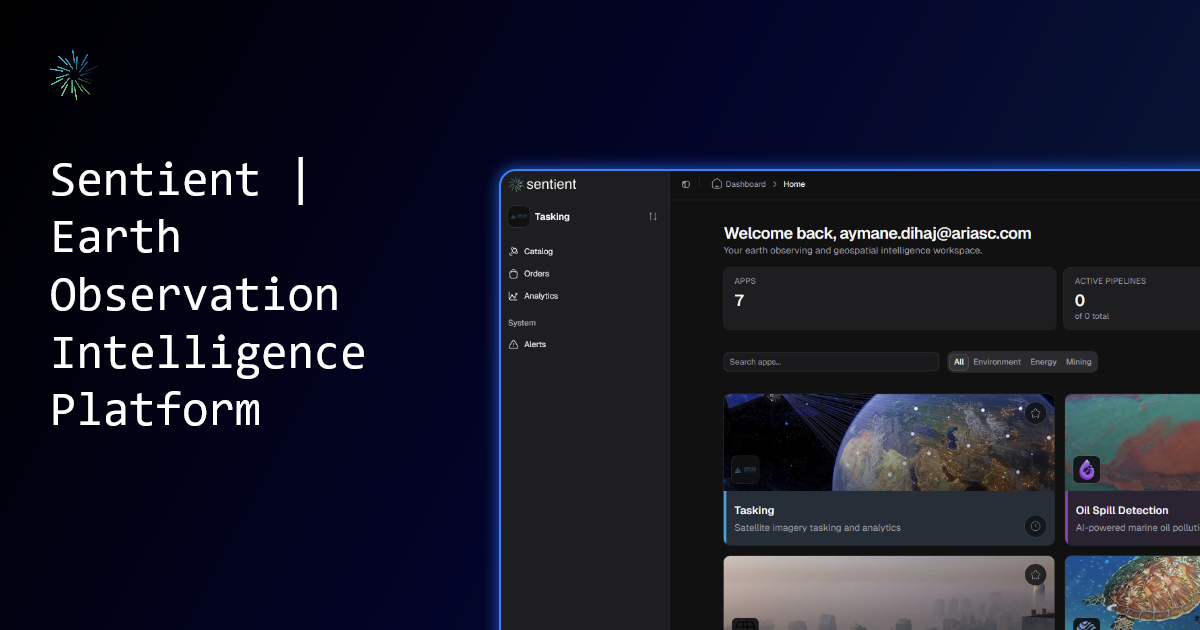
Task: Click the Welcome back heading
Action: (x=877, y=233)
